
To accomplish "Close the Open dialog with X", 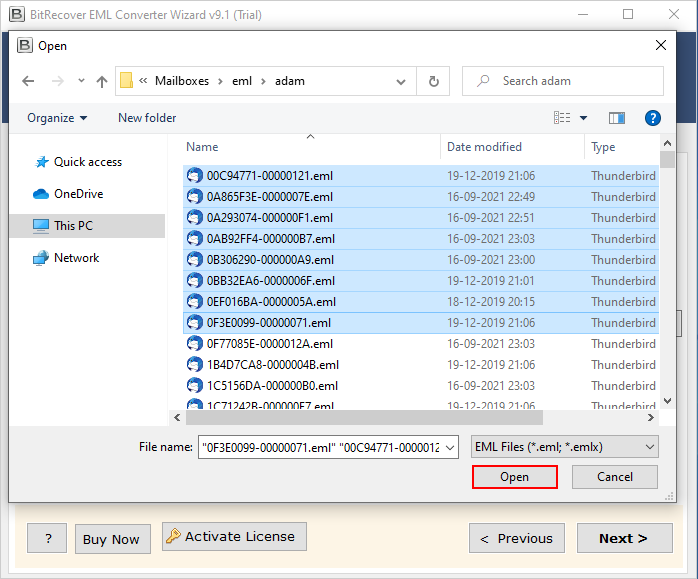I will tap(661, 45).
